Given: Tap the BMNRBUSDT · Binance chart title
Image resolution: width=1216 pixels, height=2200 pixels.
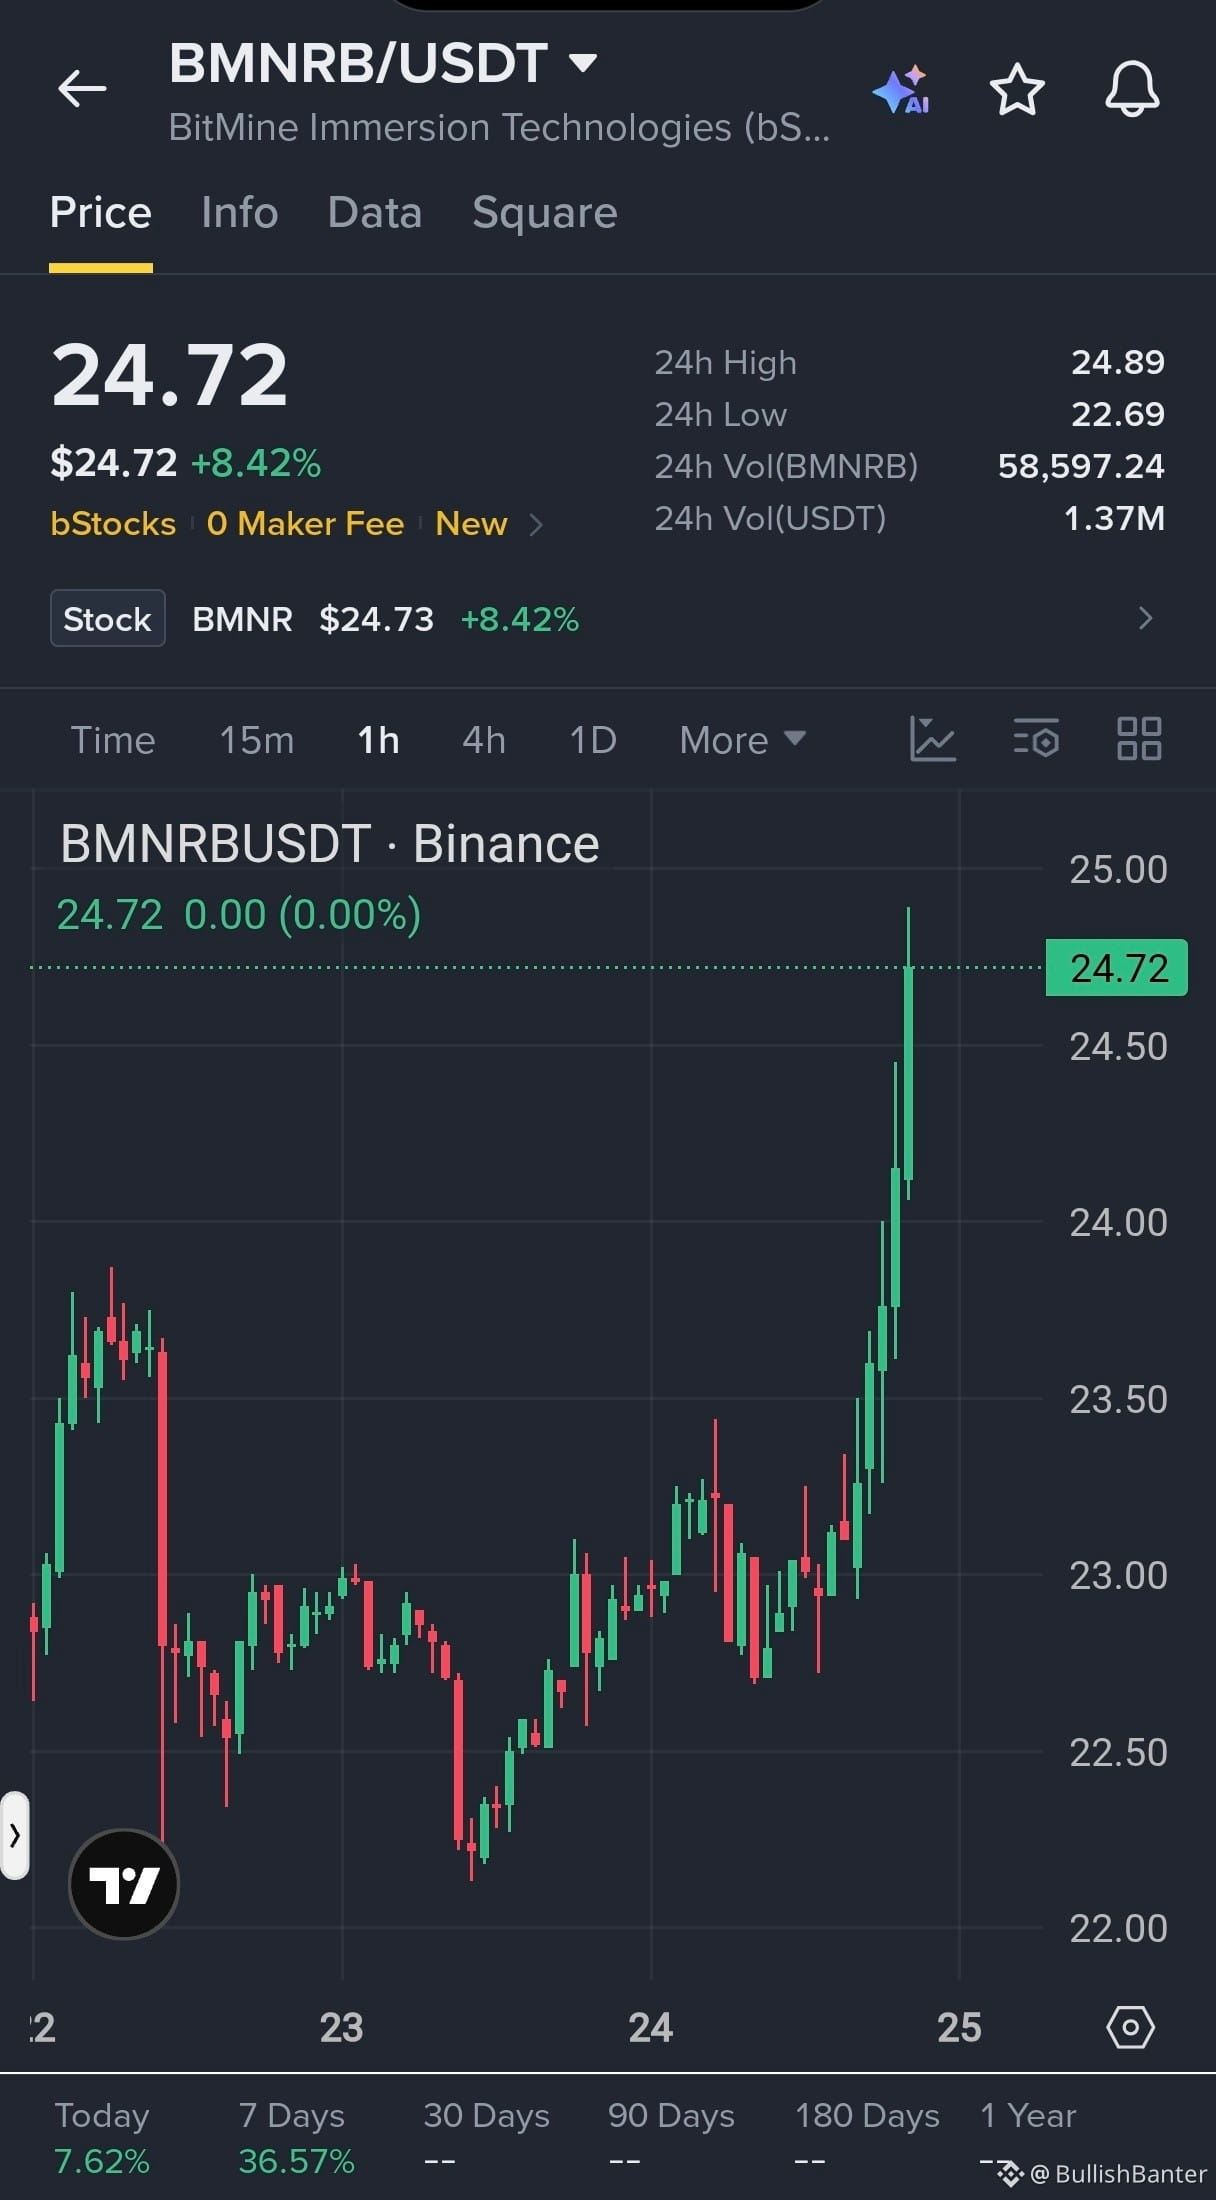Looking at the screenshot, I should (330, 844).
